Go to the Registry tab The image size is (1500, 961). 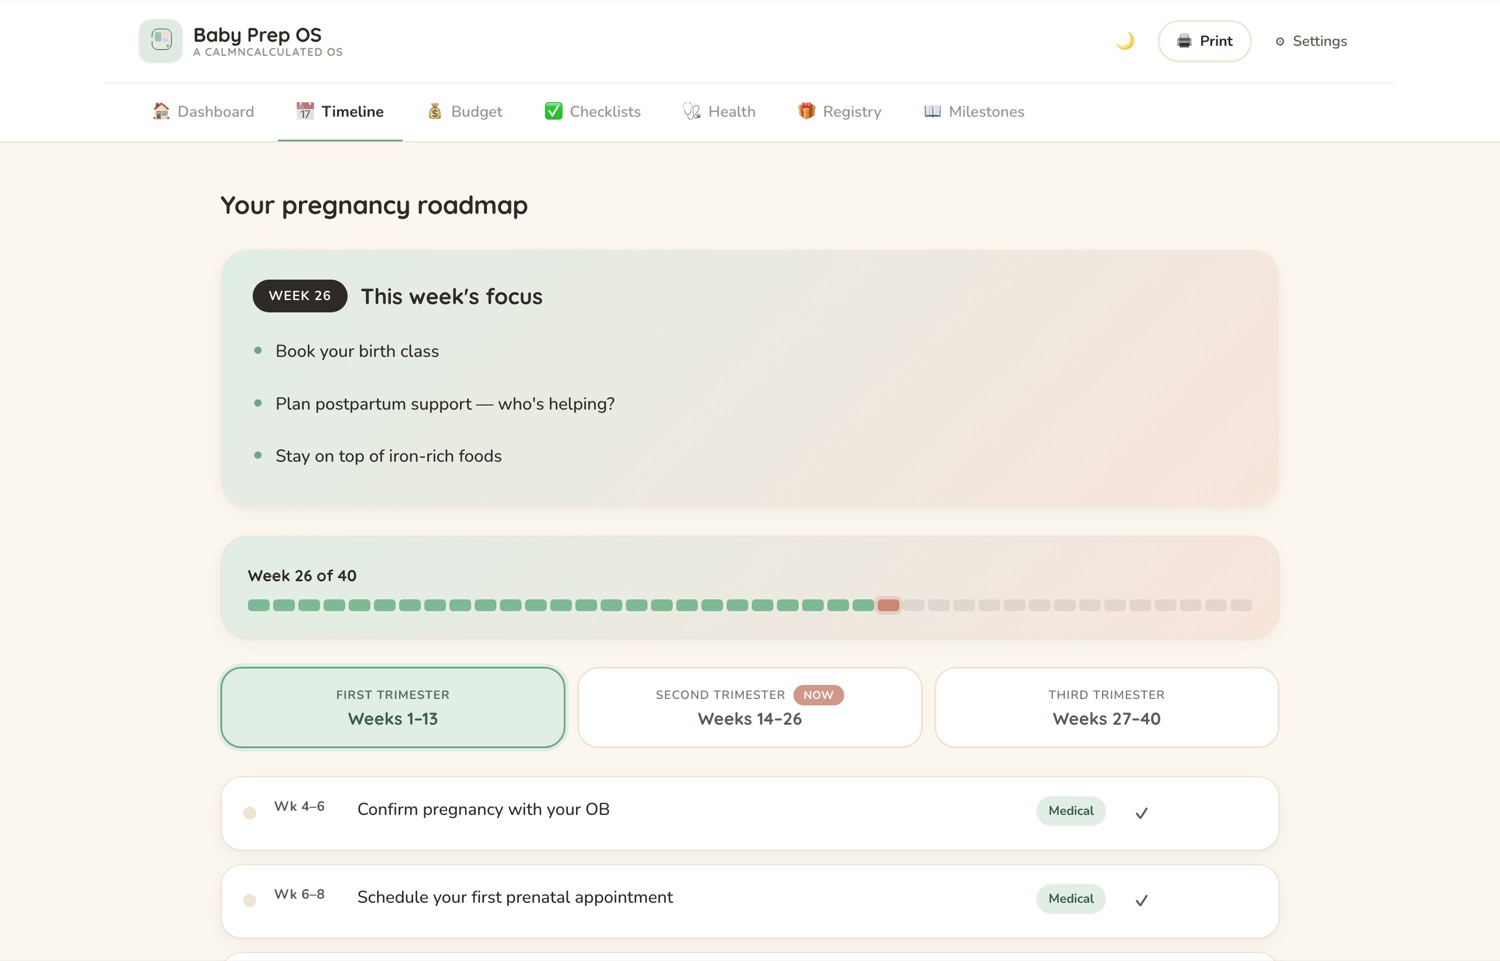pyautogui.click(x=839, y=112)
